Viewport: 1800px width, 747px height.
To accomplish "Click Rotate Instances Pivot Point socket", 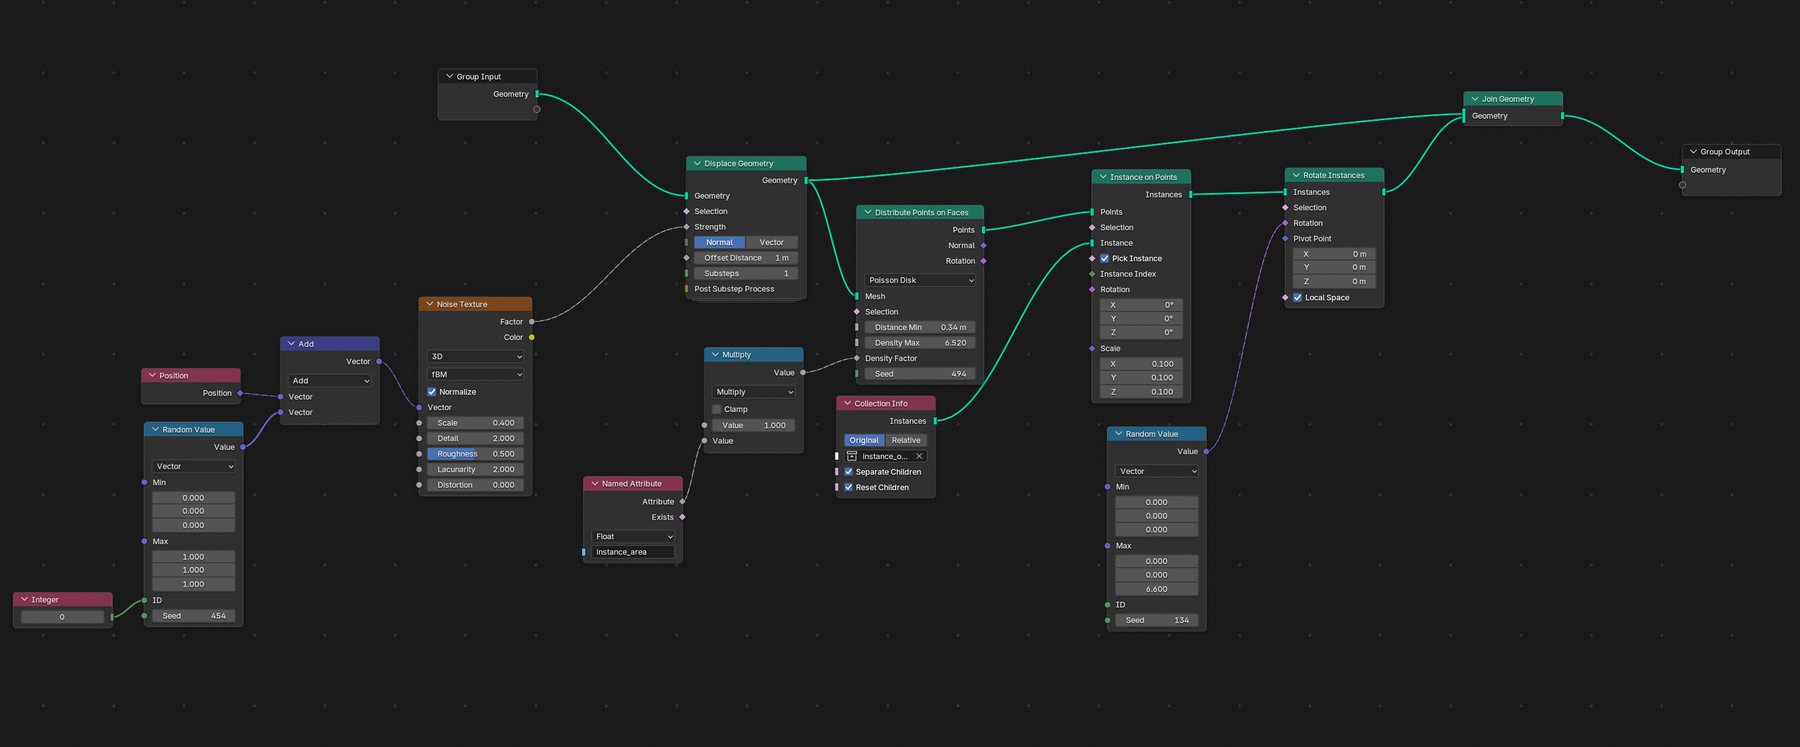I will click(x=1285, y=239).
